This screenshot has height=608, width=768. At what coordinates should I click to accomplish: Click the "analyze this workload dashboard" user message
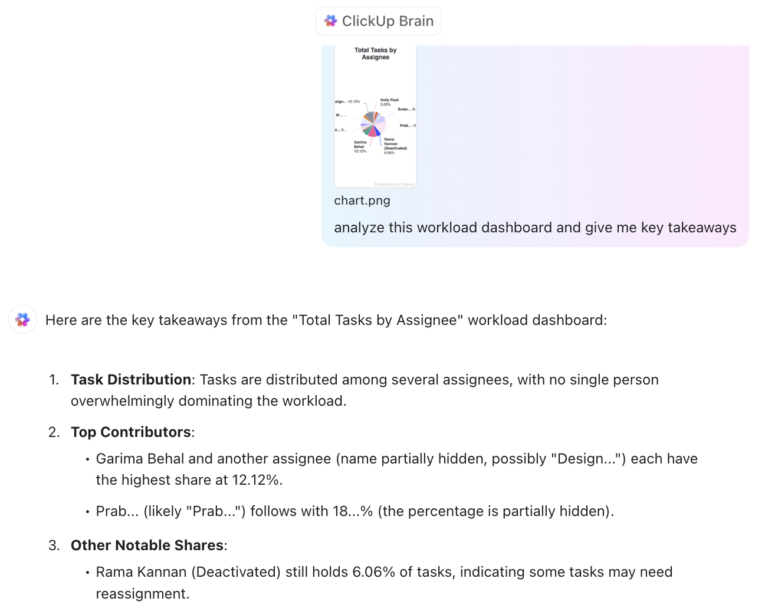[x=535, y=227]
